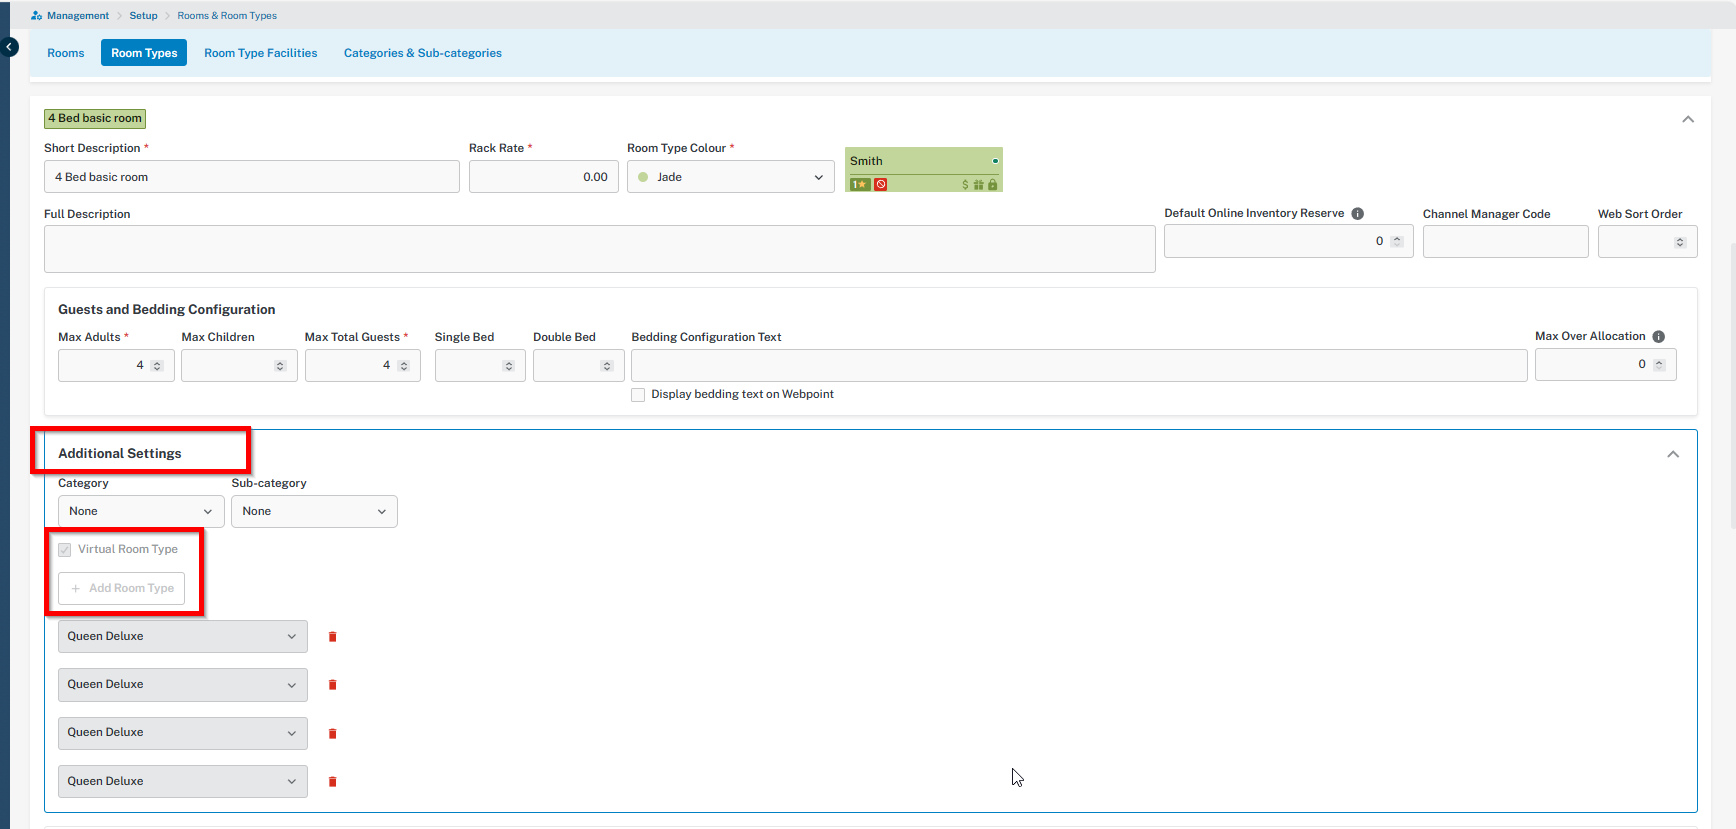Open the Sub-category dropdown
The height and width of the screenshot is (829, 1736).
(x=314, y=512)
